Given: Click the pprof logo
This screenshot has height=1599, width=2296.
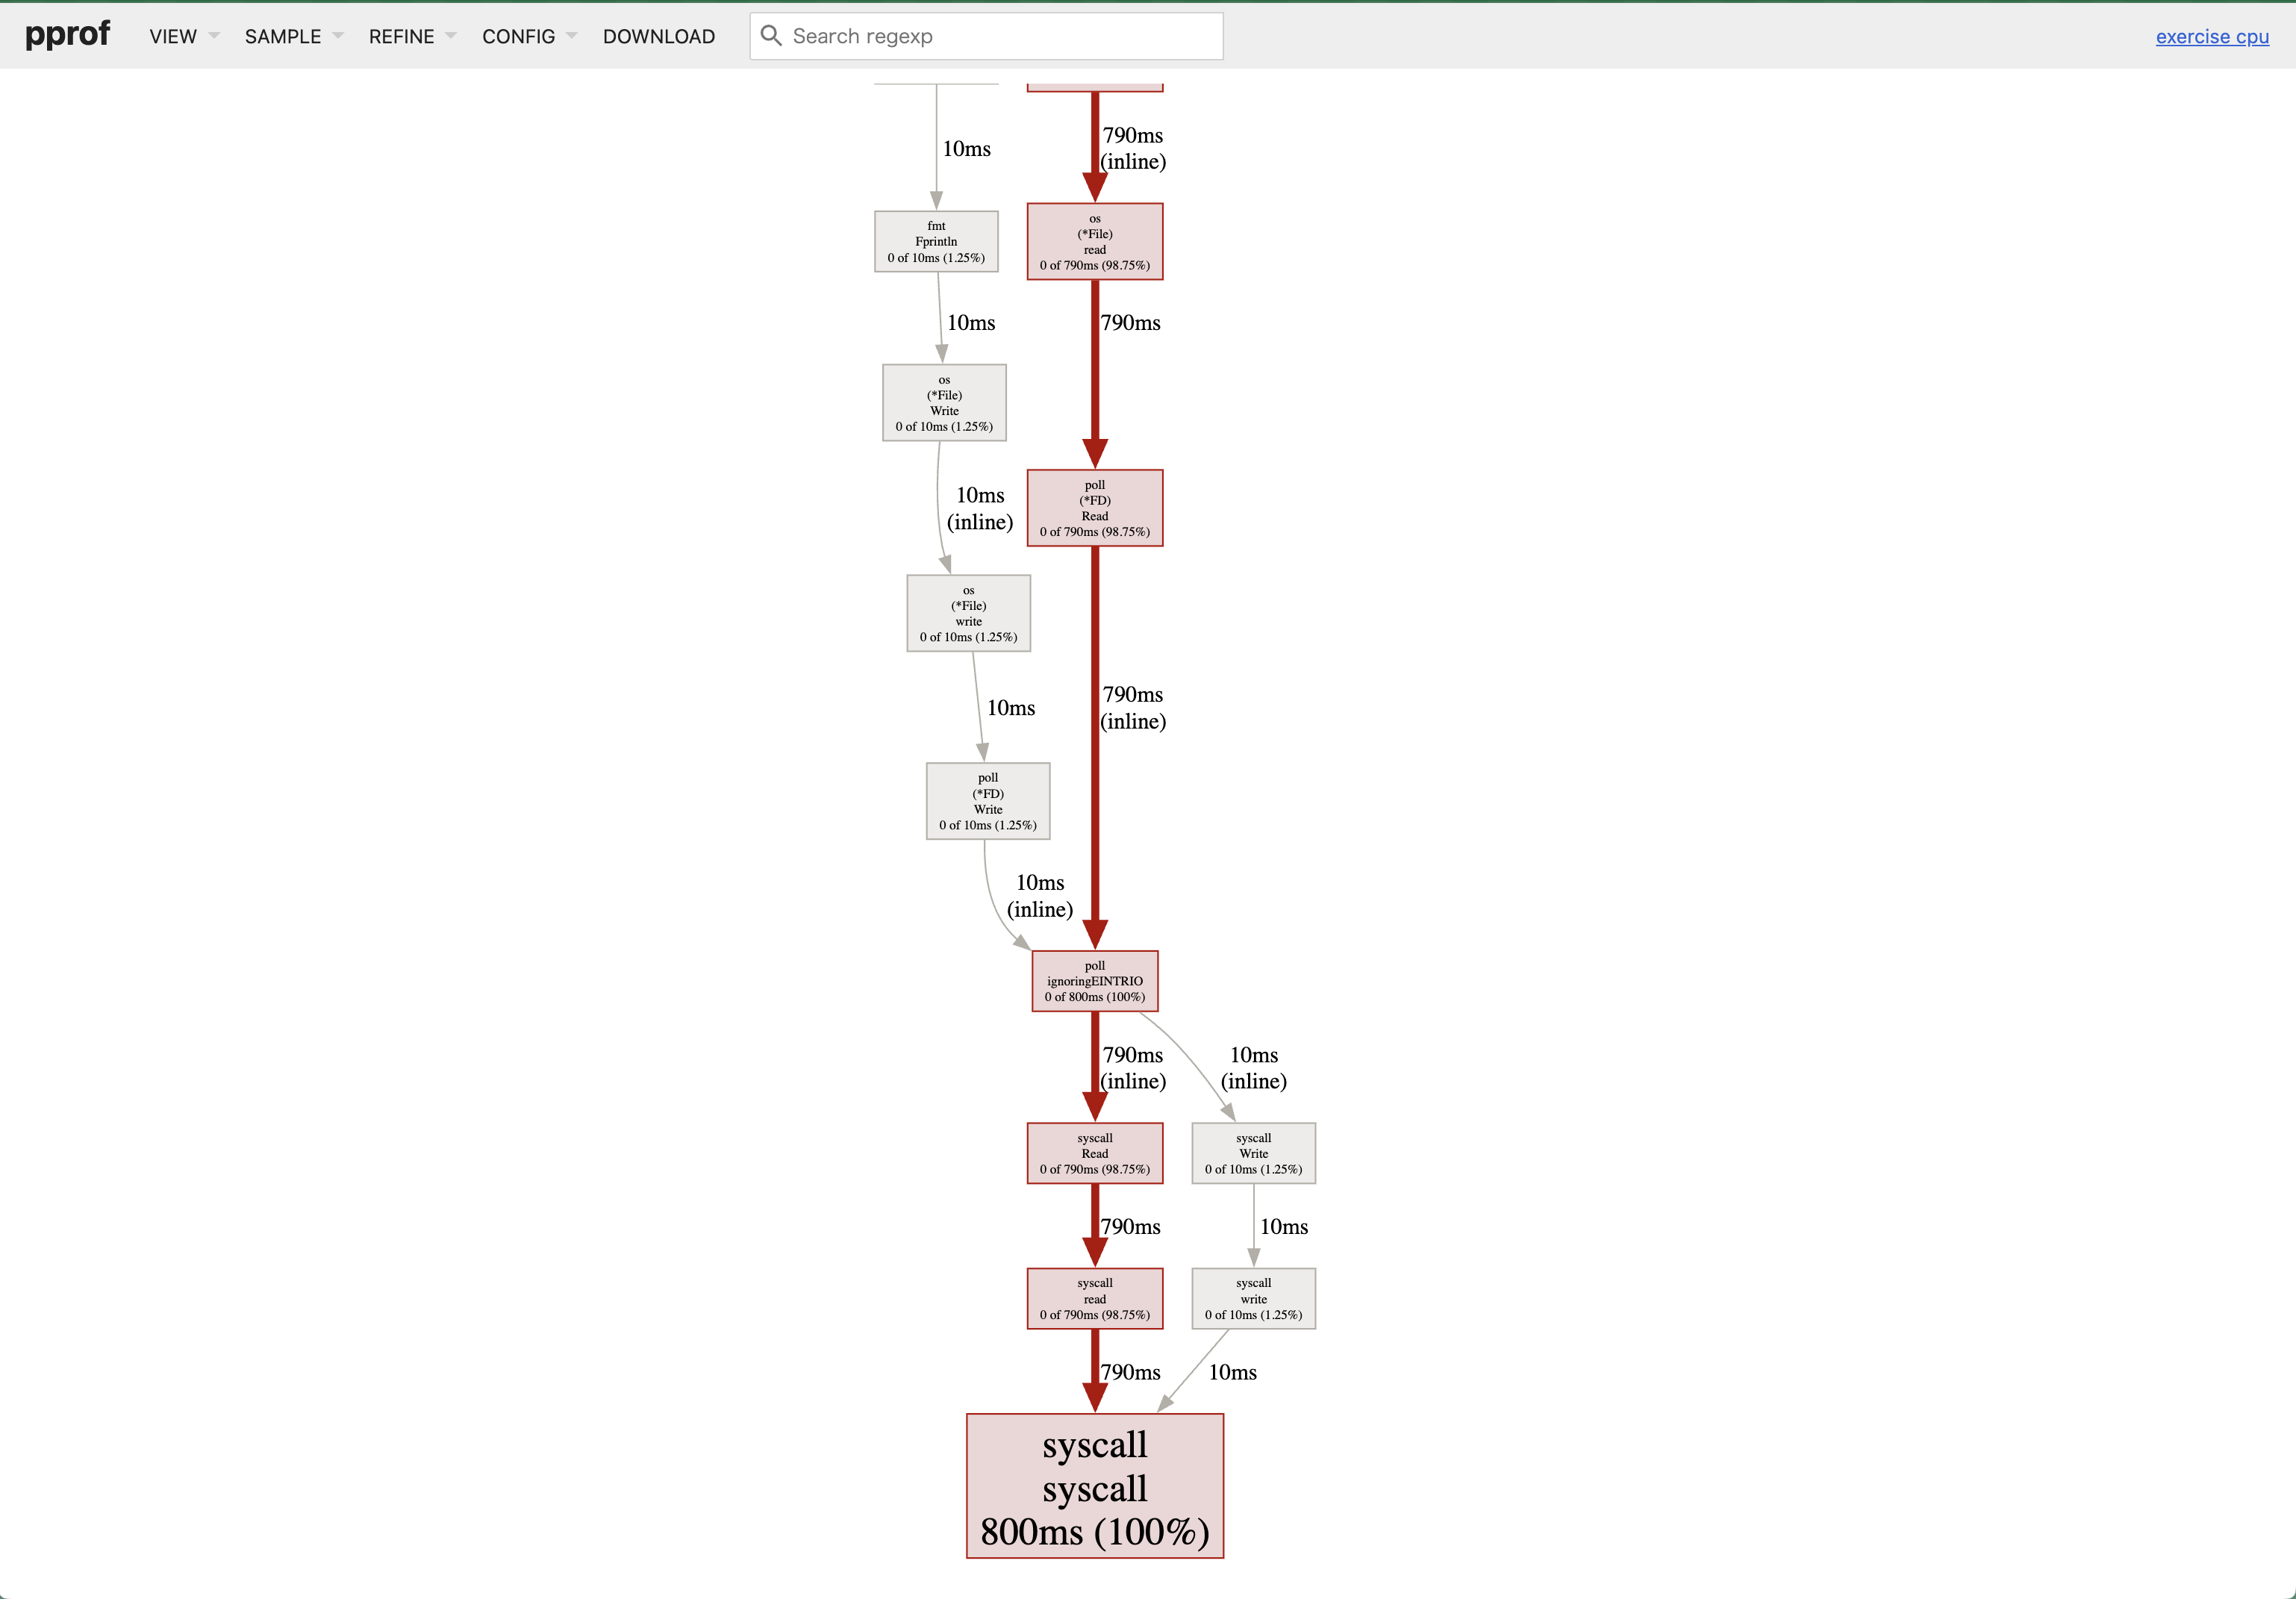Looking at the screenshot, I should point(67,35).
